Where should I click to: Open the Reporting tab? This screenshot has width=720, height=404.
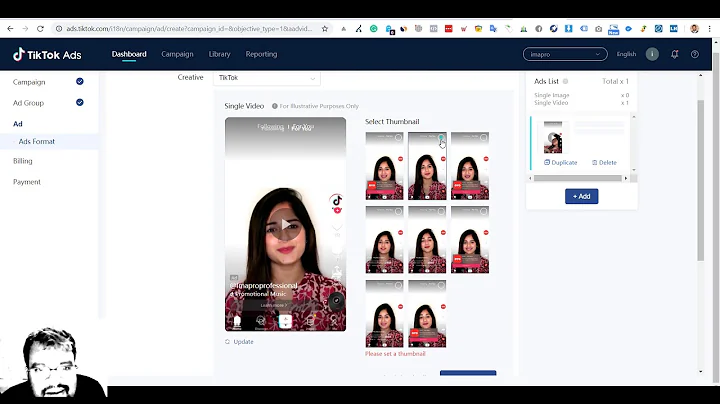[261, 54]
